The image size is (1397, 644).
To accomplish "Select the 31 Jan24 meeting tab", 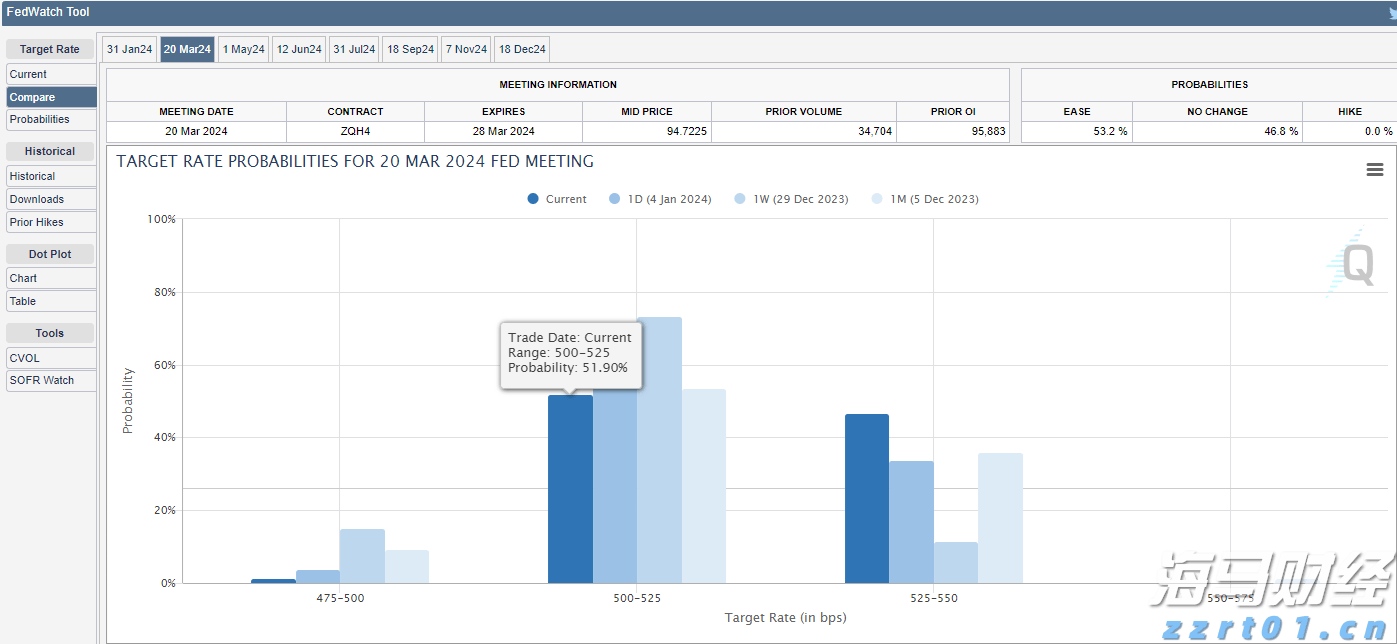I will [130, 49].
